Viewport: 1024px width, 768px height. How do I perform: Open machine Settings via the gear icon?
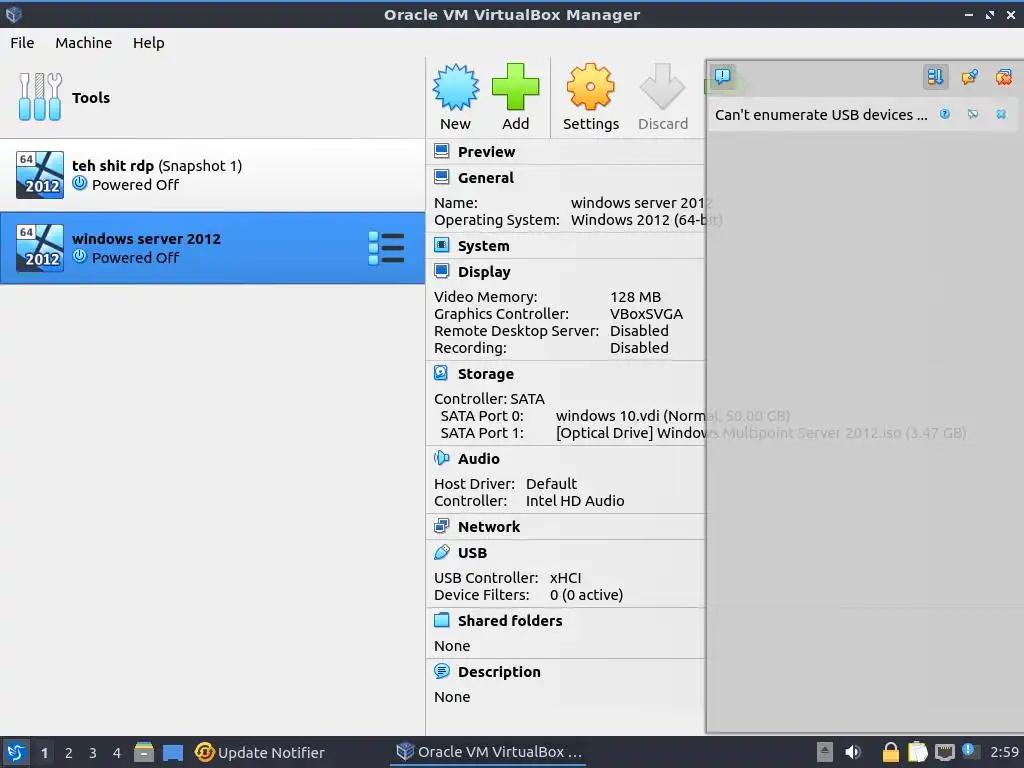point(590,87)
